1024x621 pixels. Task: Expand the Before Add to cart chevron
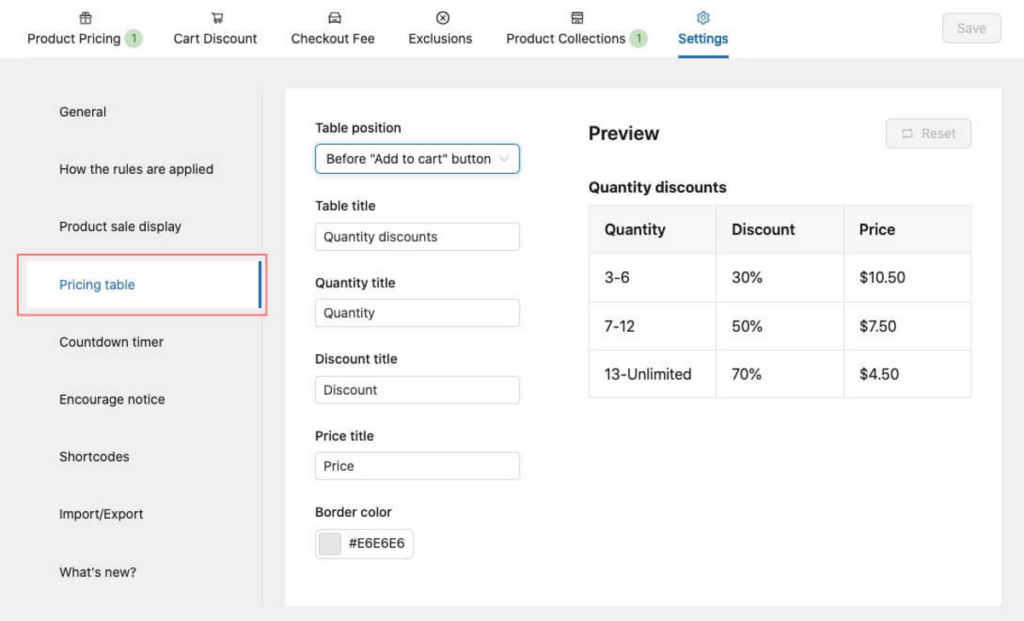coord(505,158)
